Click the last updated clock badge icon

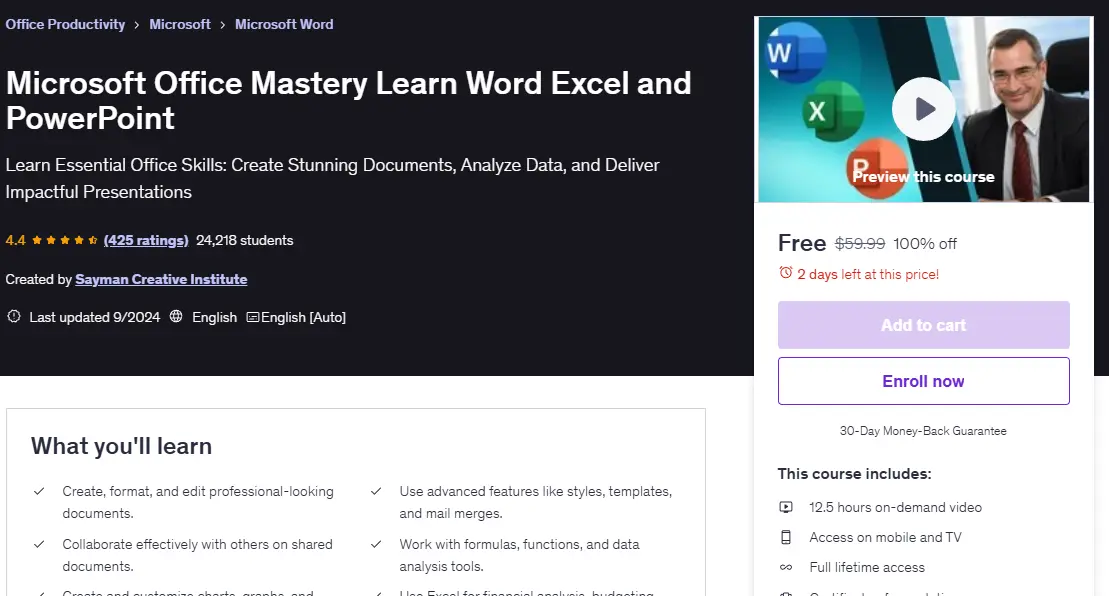(13, 317)
